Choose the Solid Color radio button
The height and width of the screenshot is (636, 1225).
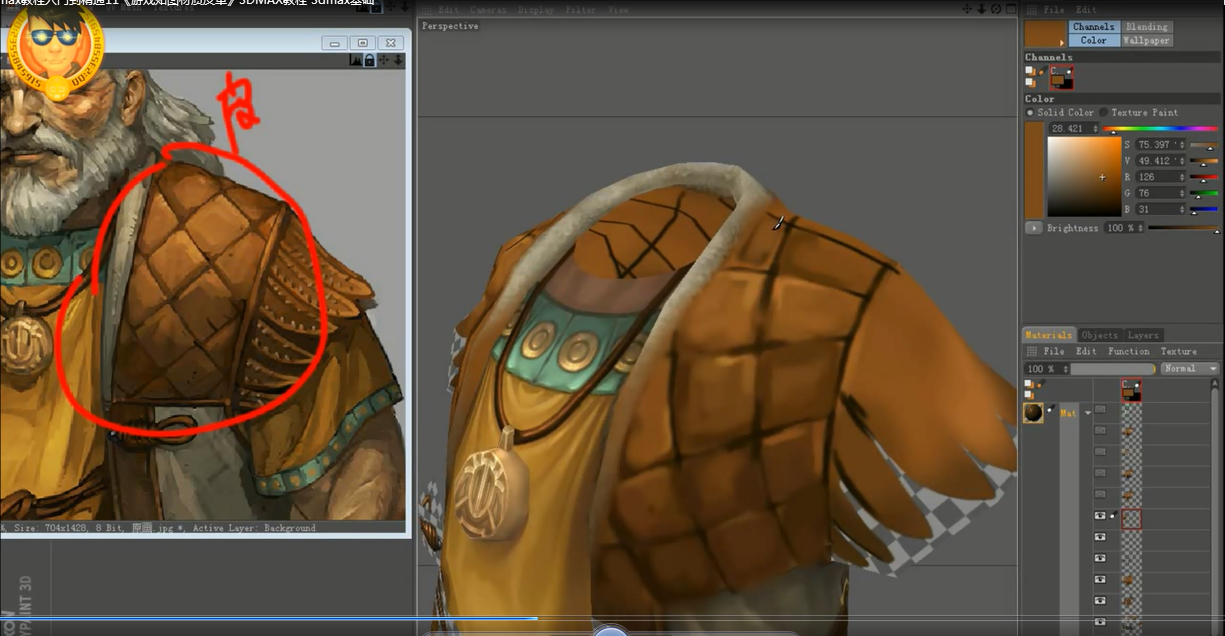click(1030, 113)
